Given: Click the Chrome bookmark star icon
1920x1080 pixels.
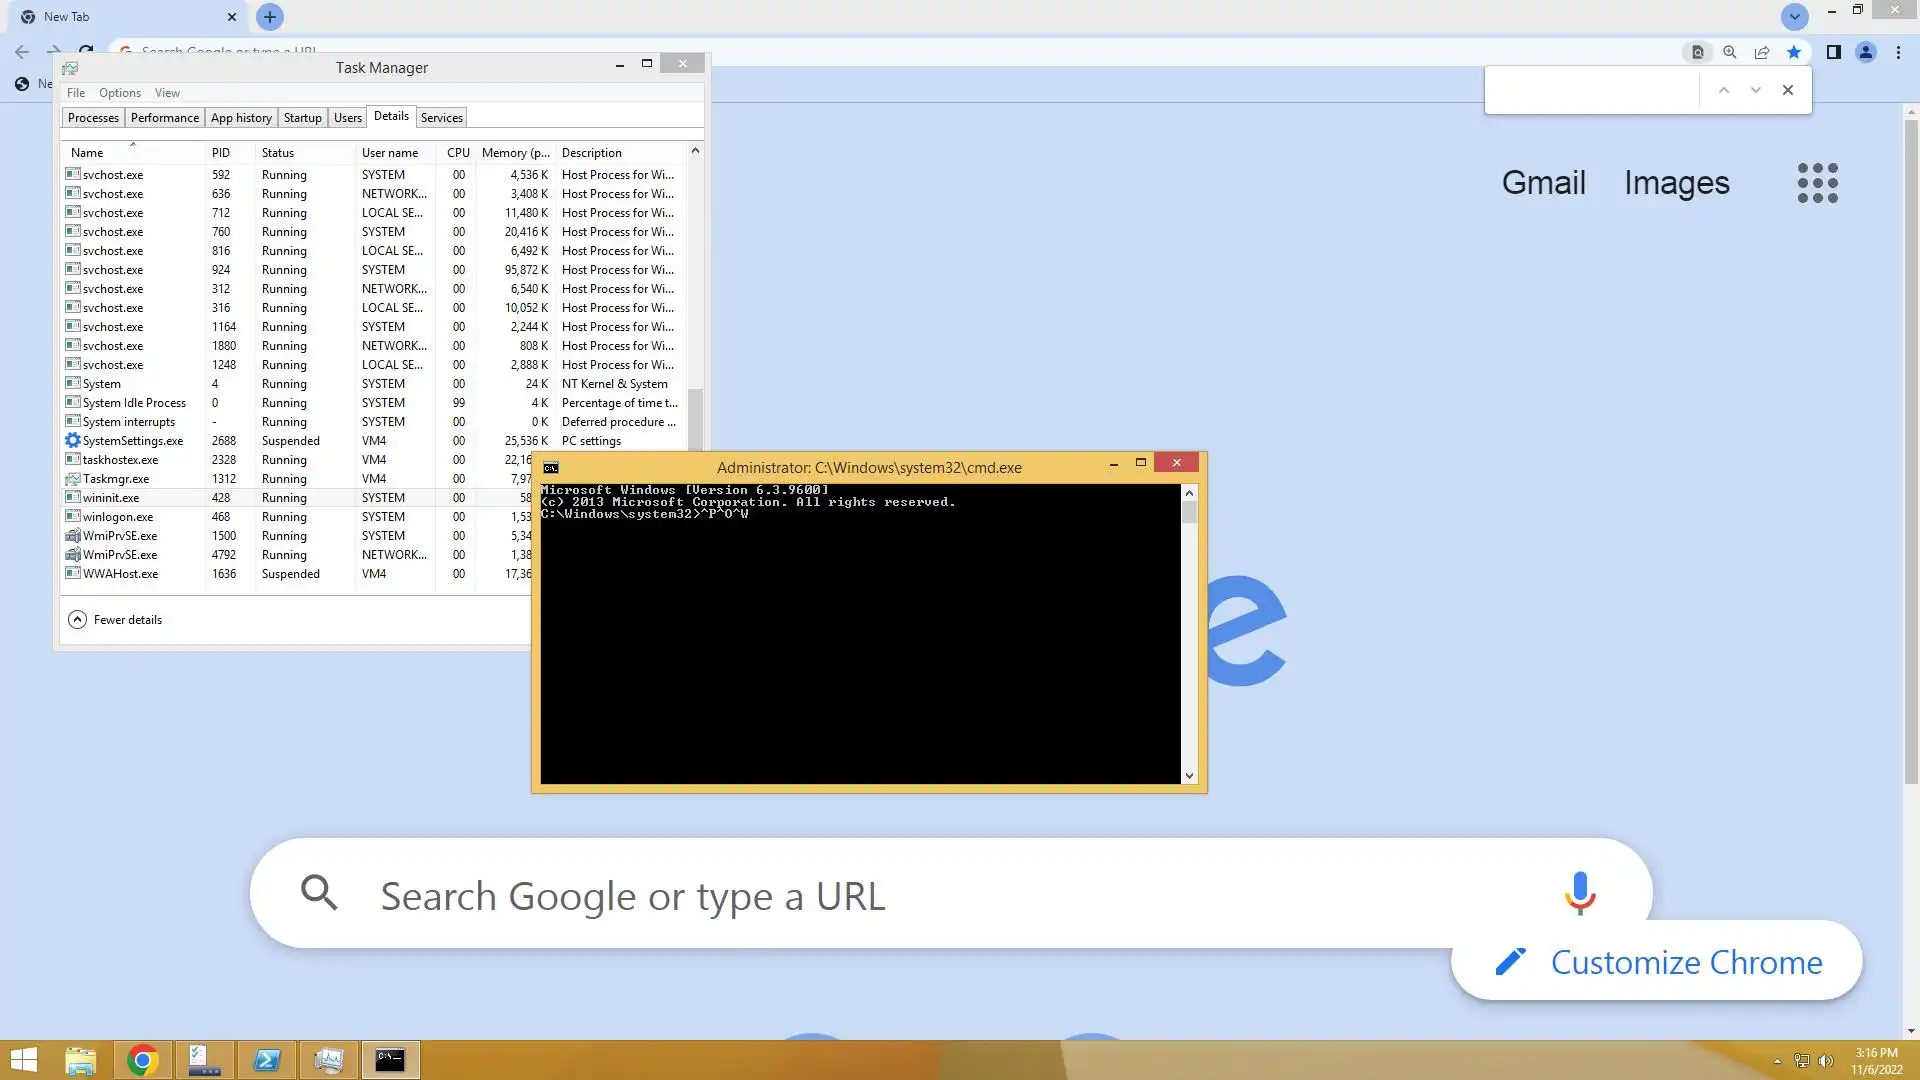Looking at the screenshot, I should point(1794,52).
